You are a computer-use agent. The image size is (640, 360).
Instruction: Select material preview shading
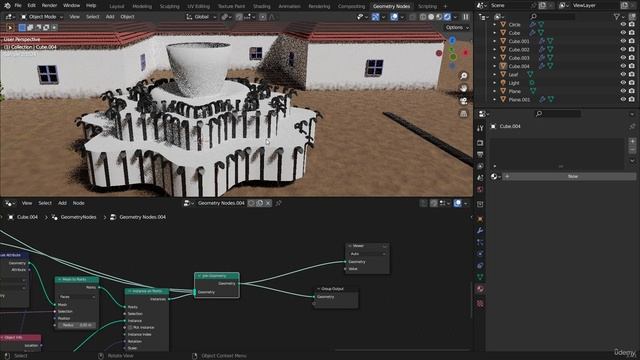(x=439, y=17)
